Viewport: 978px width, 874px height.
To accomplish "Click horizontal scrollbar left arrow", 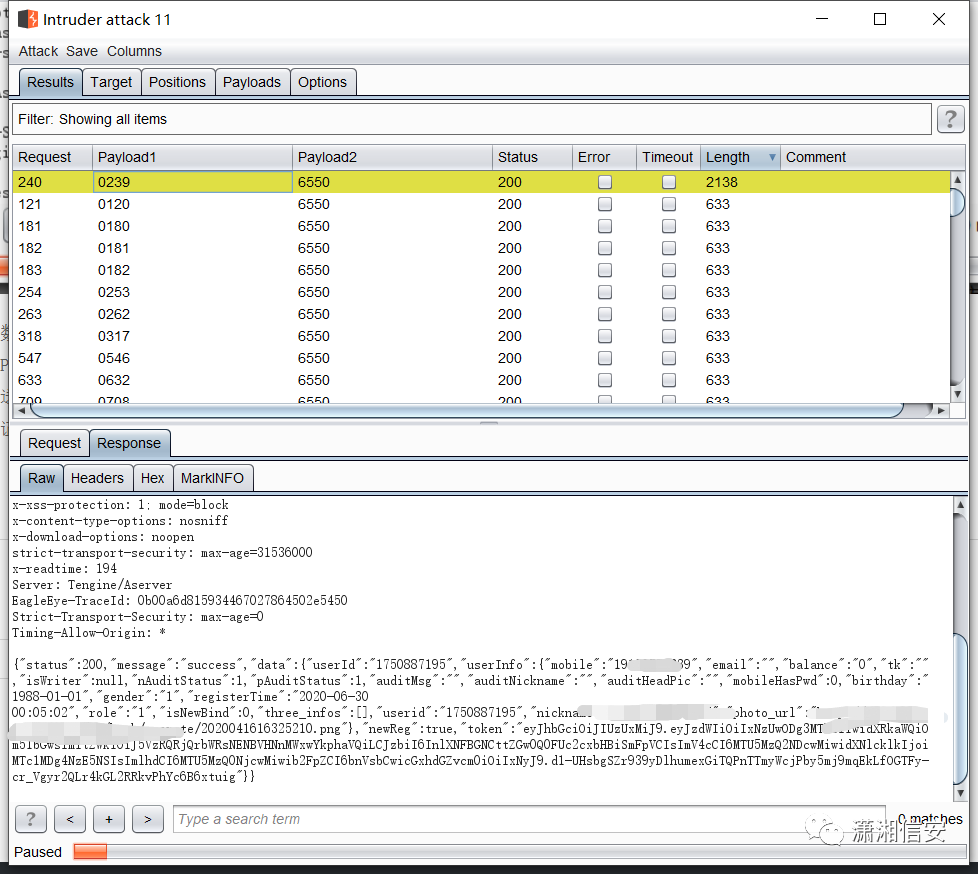I will click(x=22, y=410).
